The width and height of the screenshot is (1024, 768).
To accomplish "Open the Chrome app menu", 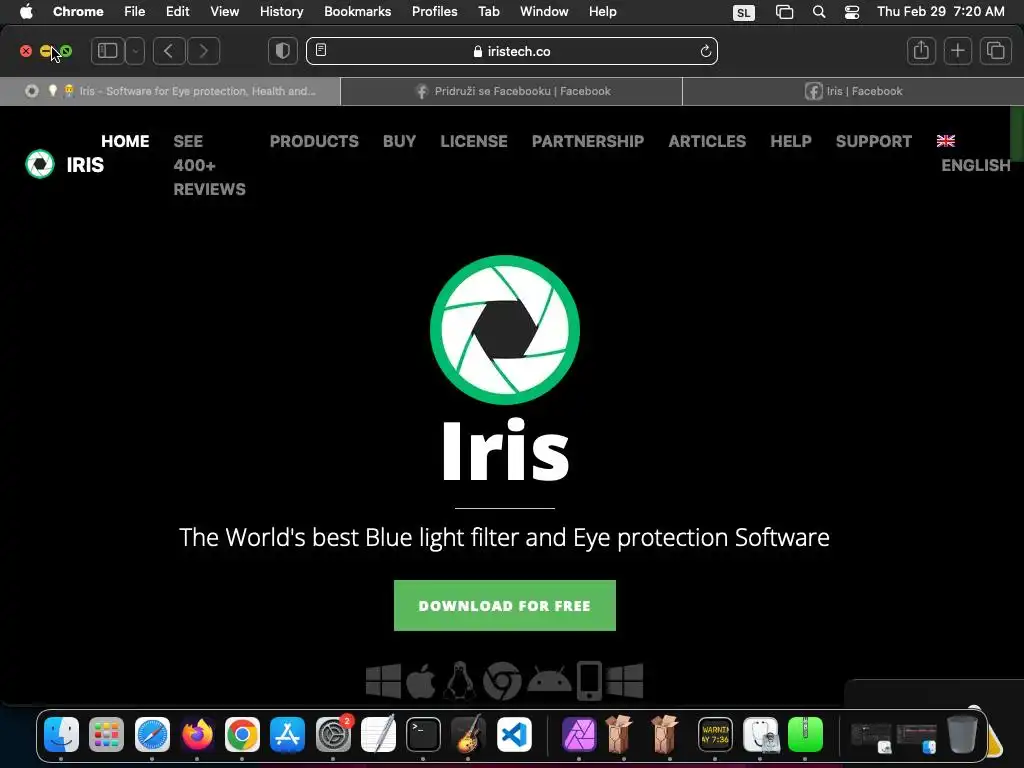I will tap(78, 12).
